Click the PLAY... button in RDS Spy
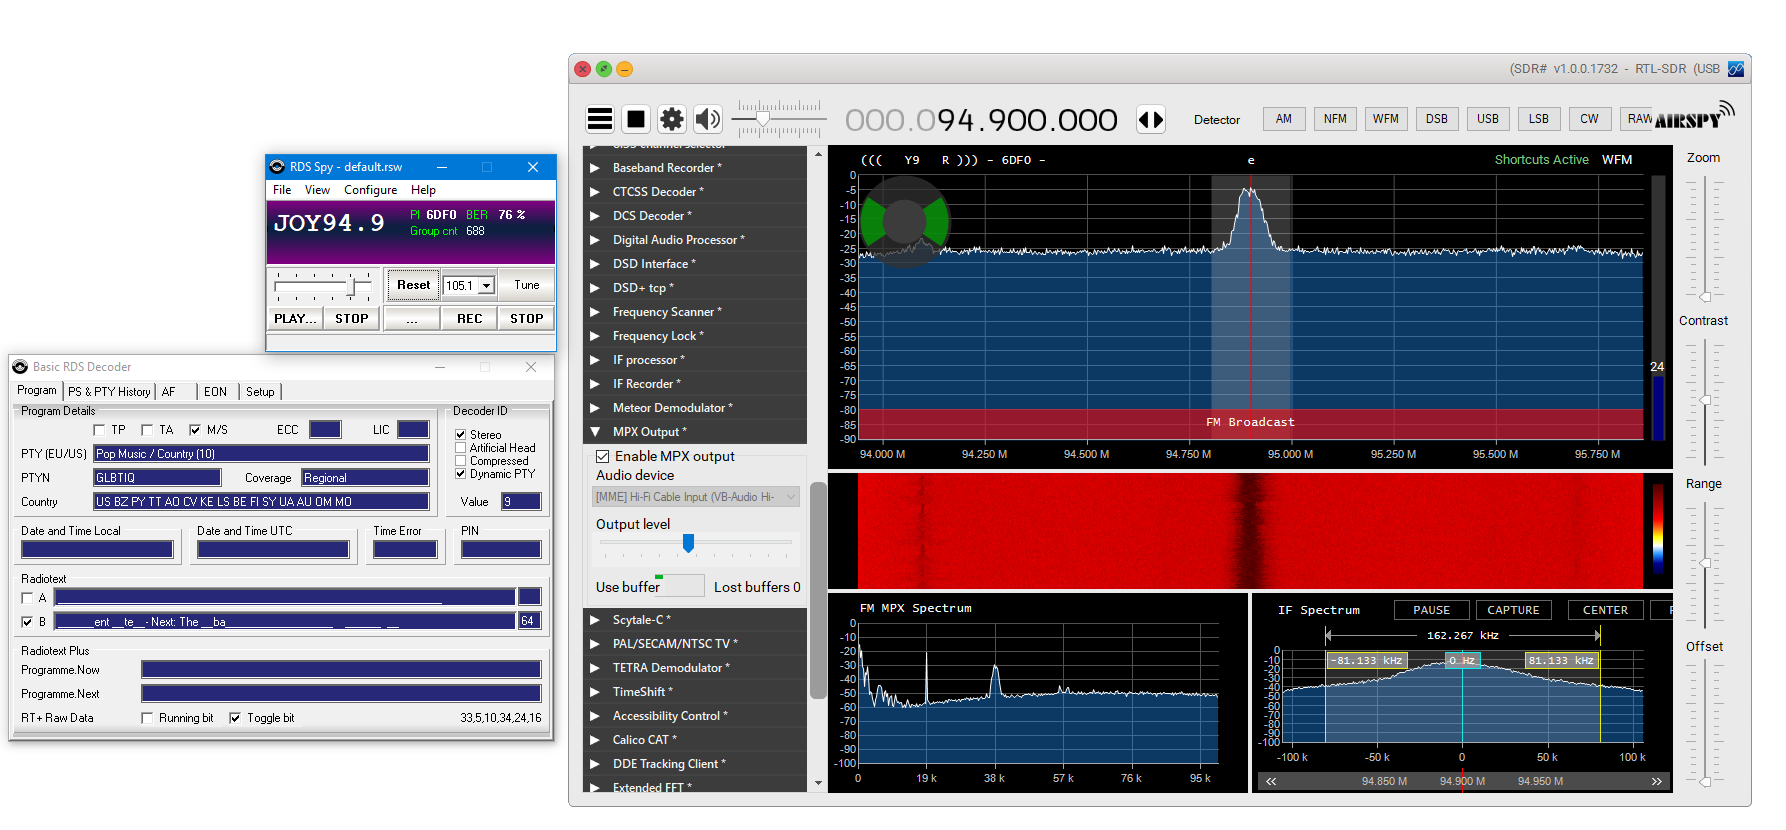The width and height of the screenshot is (1786, 830). 295,319
